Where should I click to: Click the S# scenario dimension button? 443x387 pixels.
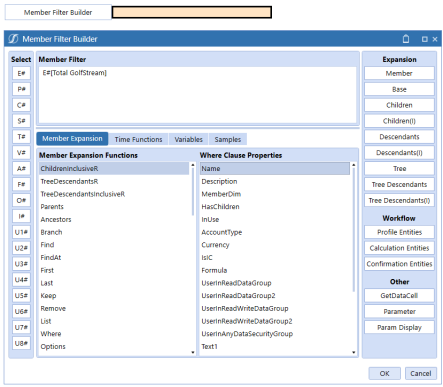(21, 121)
